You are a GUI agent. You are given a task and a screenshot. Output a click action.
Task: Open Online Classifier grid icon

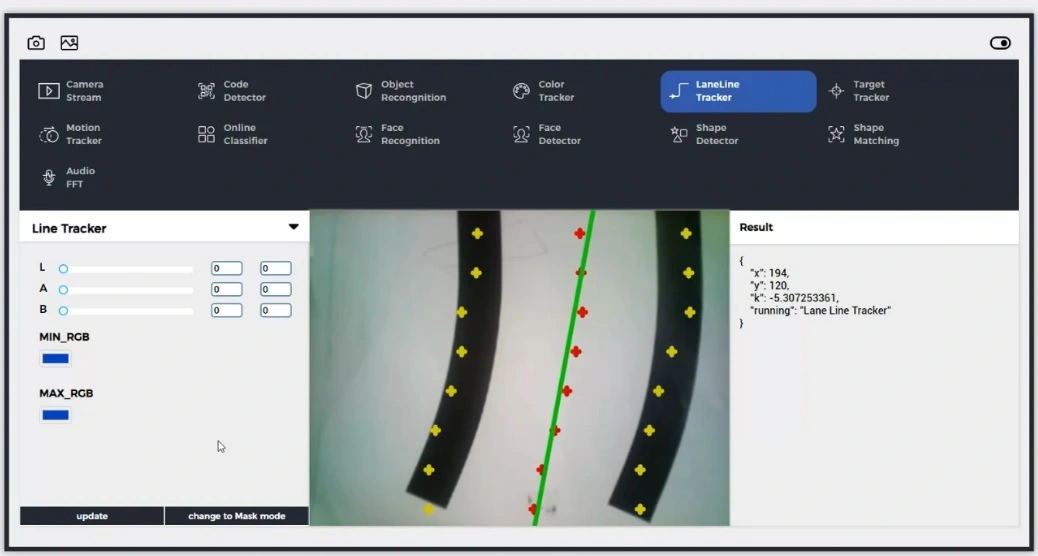(x=207, y=134)
